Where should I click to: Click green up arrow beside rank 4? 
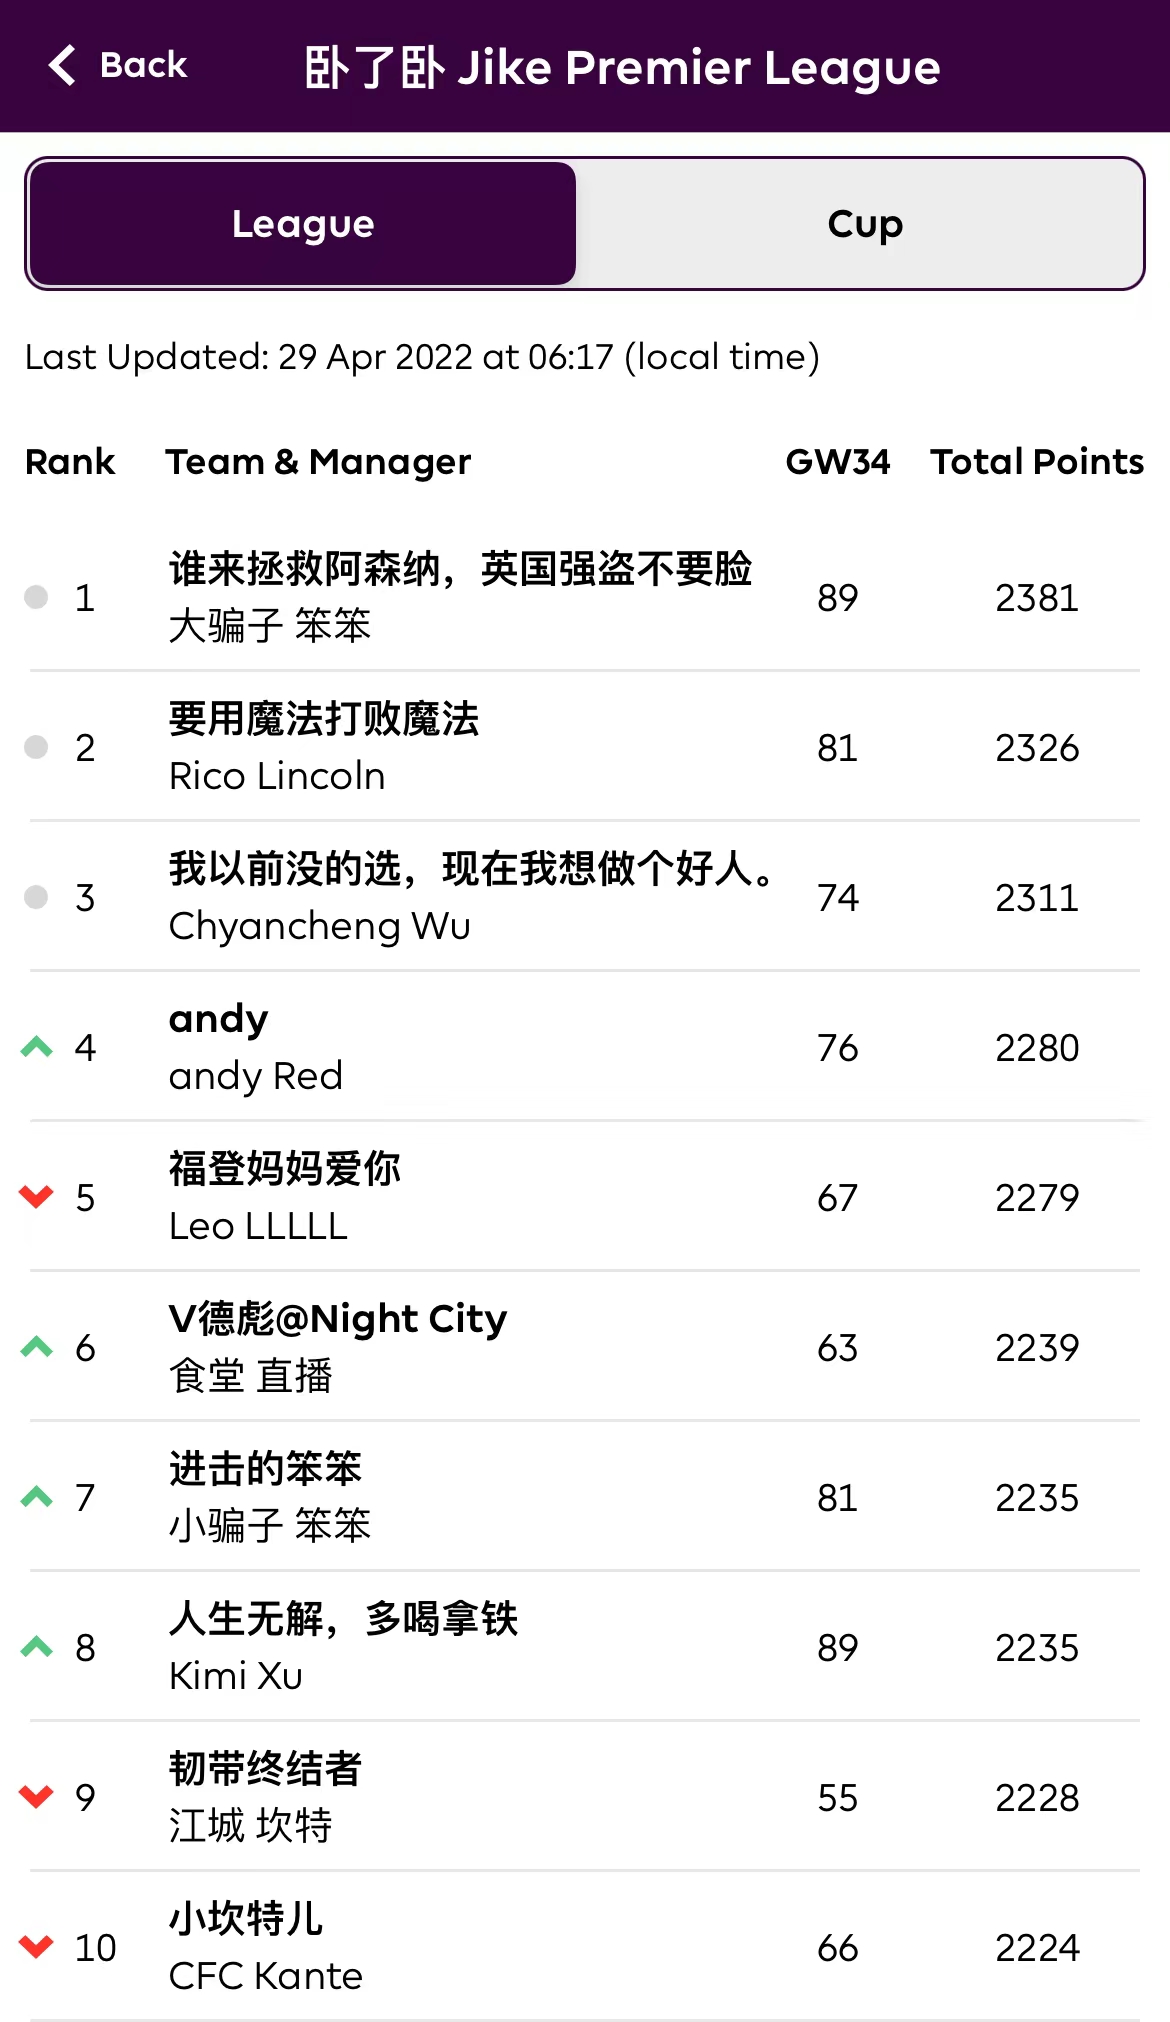coord(37,1047)
